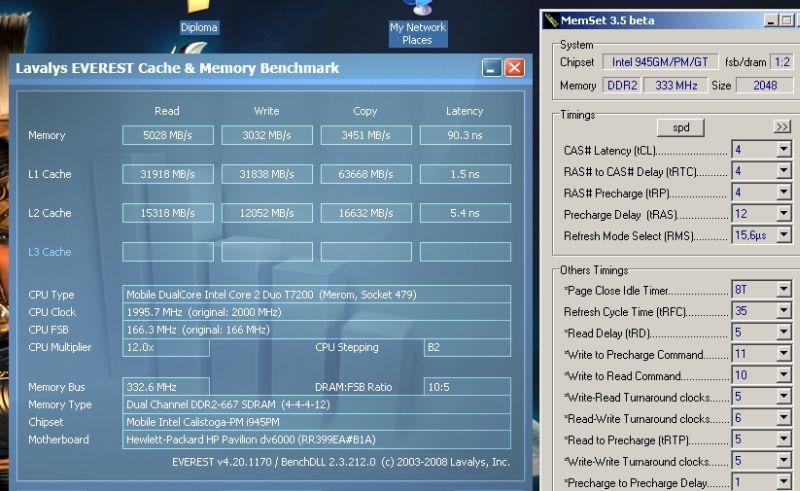800x491 pixels.
Task: Click the L2 Cache Latency value 5.4 ns
Action: coord(465,213)
